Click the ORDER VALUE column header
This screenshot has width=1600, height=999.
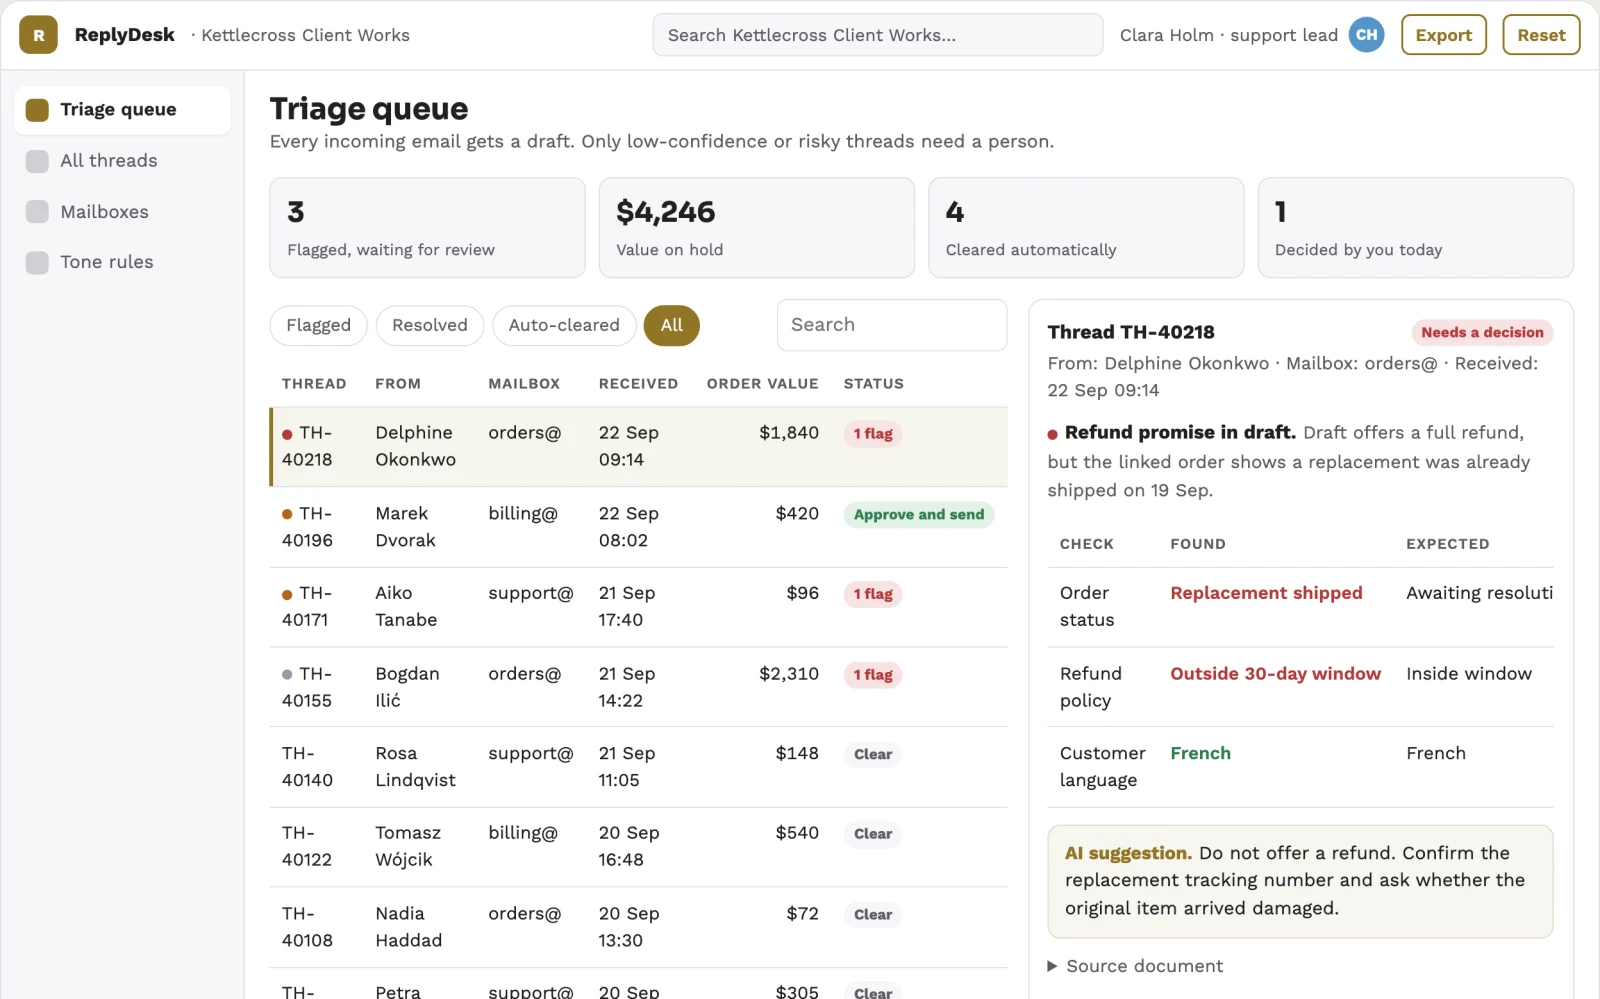coord(762,384)
